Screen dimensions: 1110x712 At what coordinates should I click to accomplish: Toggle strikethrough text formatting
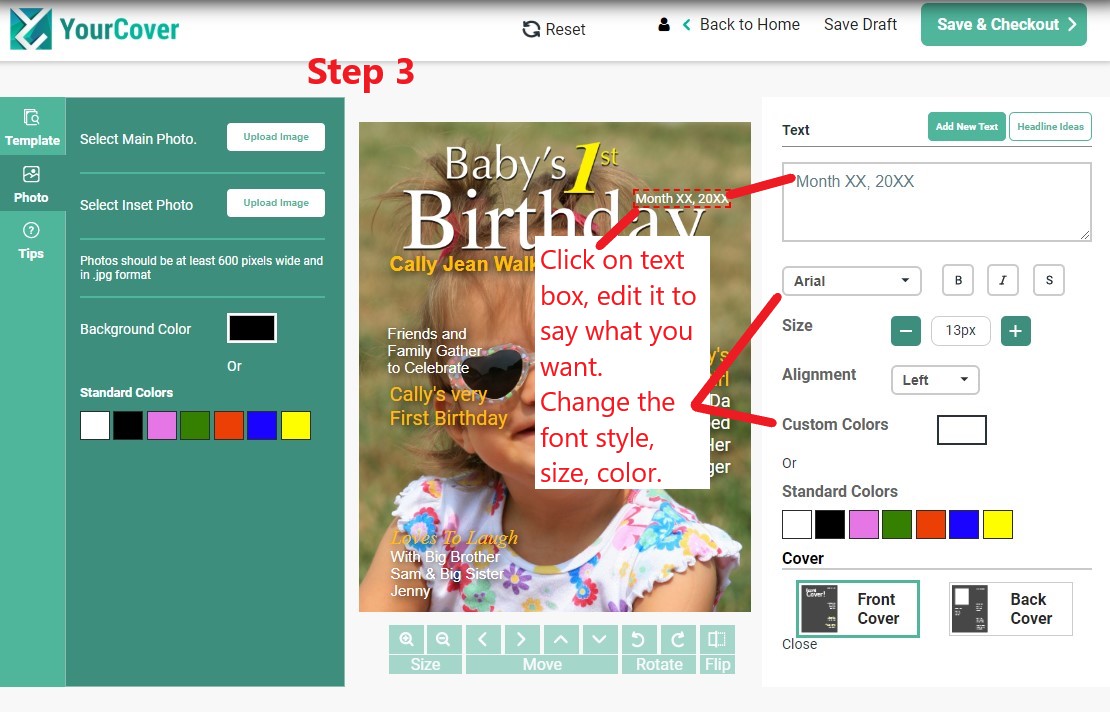click(1049, 280)
